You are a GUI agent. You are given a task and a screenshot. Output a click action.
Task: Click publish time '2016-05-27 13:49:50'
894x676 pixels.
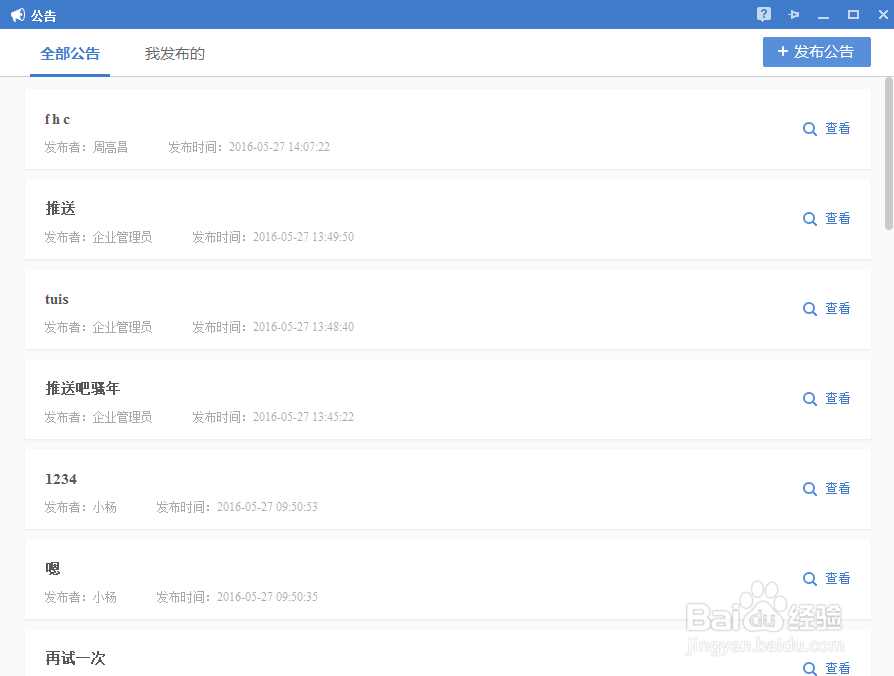click(303, 237)
